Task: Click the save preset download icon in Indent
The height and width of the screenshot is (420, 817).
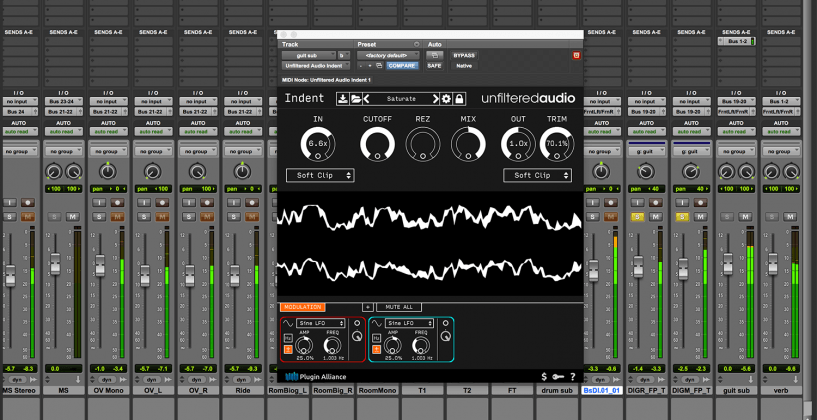Action: (343, 99)
